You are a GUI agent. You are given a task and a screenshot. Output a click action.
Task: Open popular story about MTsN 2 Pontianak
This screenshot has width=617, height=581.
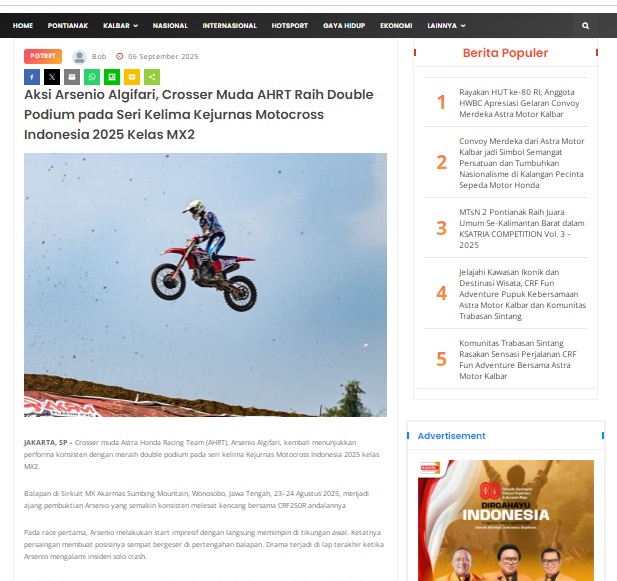[521, 229]
